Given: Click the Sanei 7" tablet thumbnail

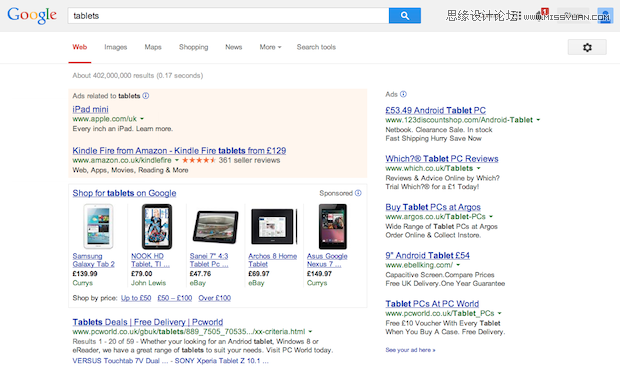Looking at the screenshot, I should 215,227.
